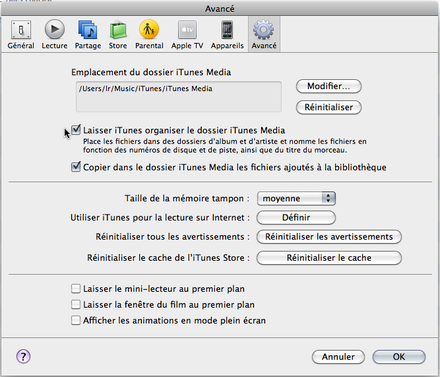
Task: Open the Général preferences pane icon
Action: tap(21, 30)
